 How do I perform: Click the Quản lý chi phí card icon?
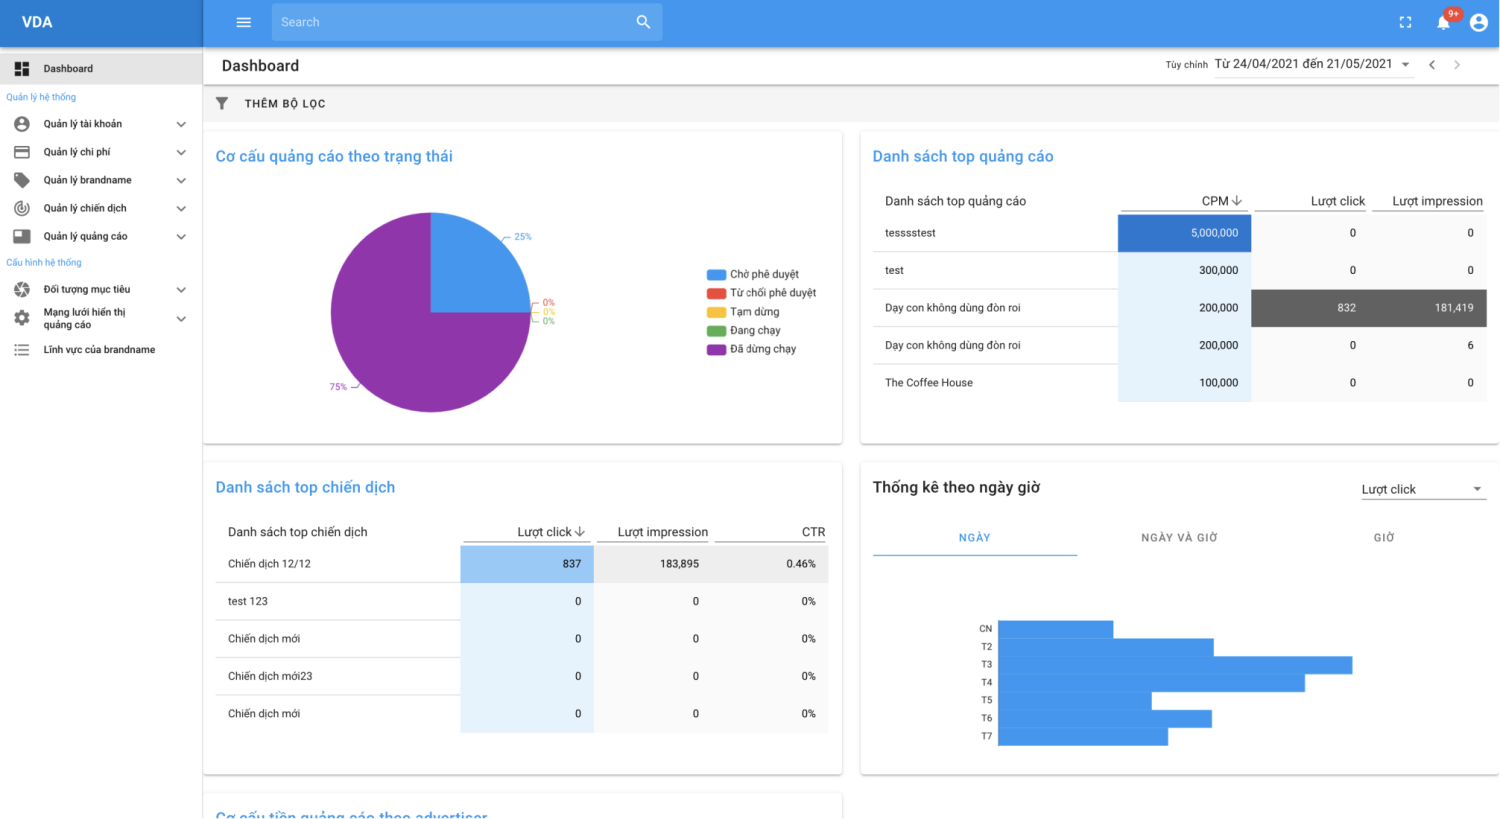click(x=22, y=152)
